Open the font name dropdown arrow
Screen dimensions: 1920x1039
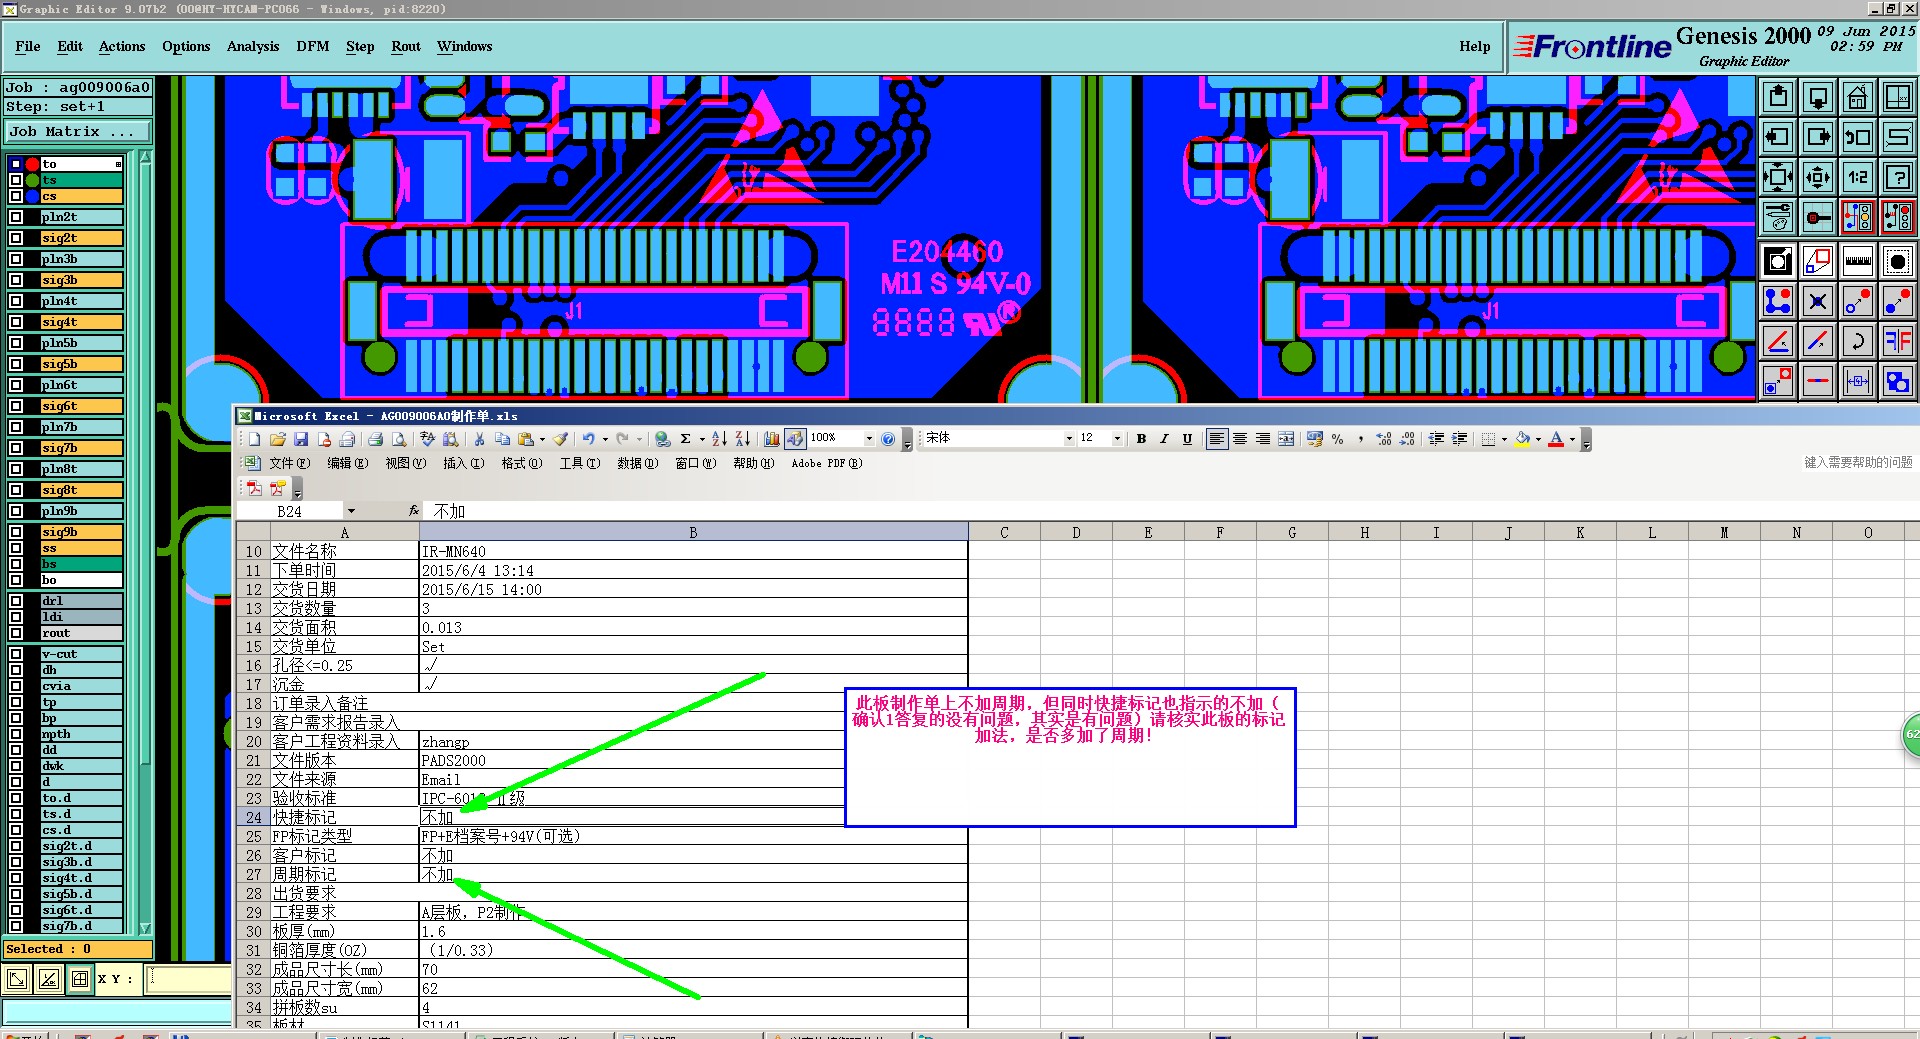coord(1069,439)
